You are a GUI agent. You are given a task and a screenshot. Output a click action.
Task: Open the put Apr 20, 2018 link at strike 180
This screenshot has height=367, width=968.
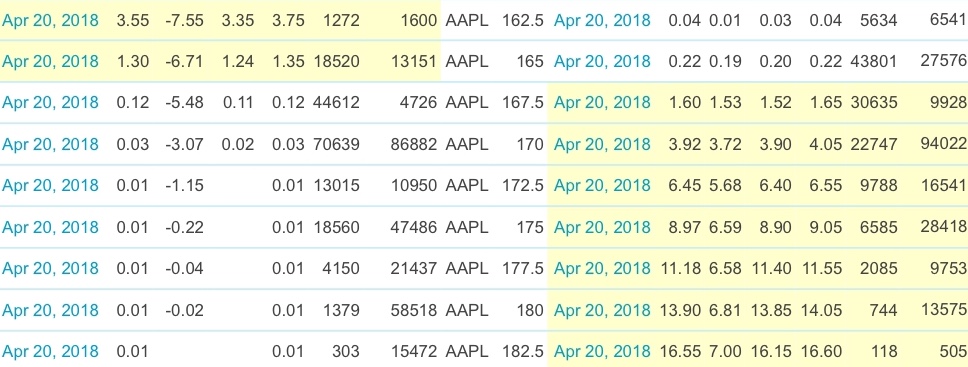click(x=602, y=310)
